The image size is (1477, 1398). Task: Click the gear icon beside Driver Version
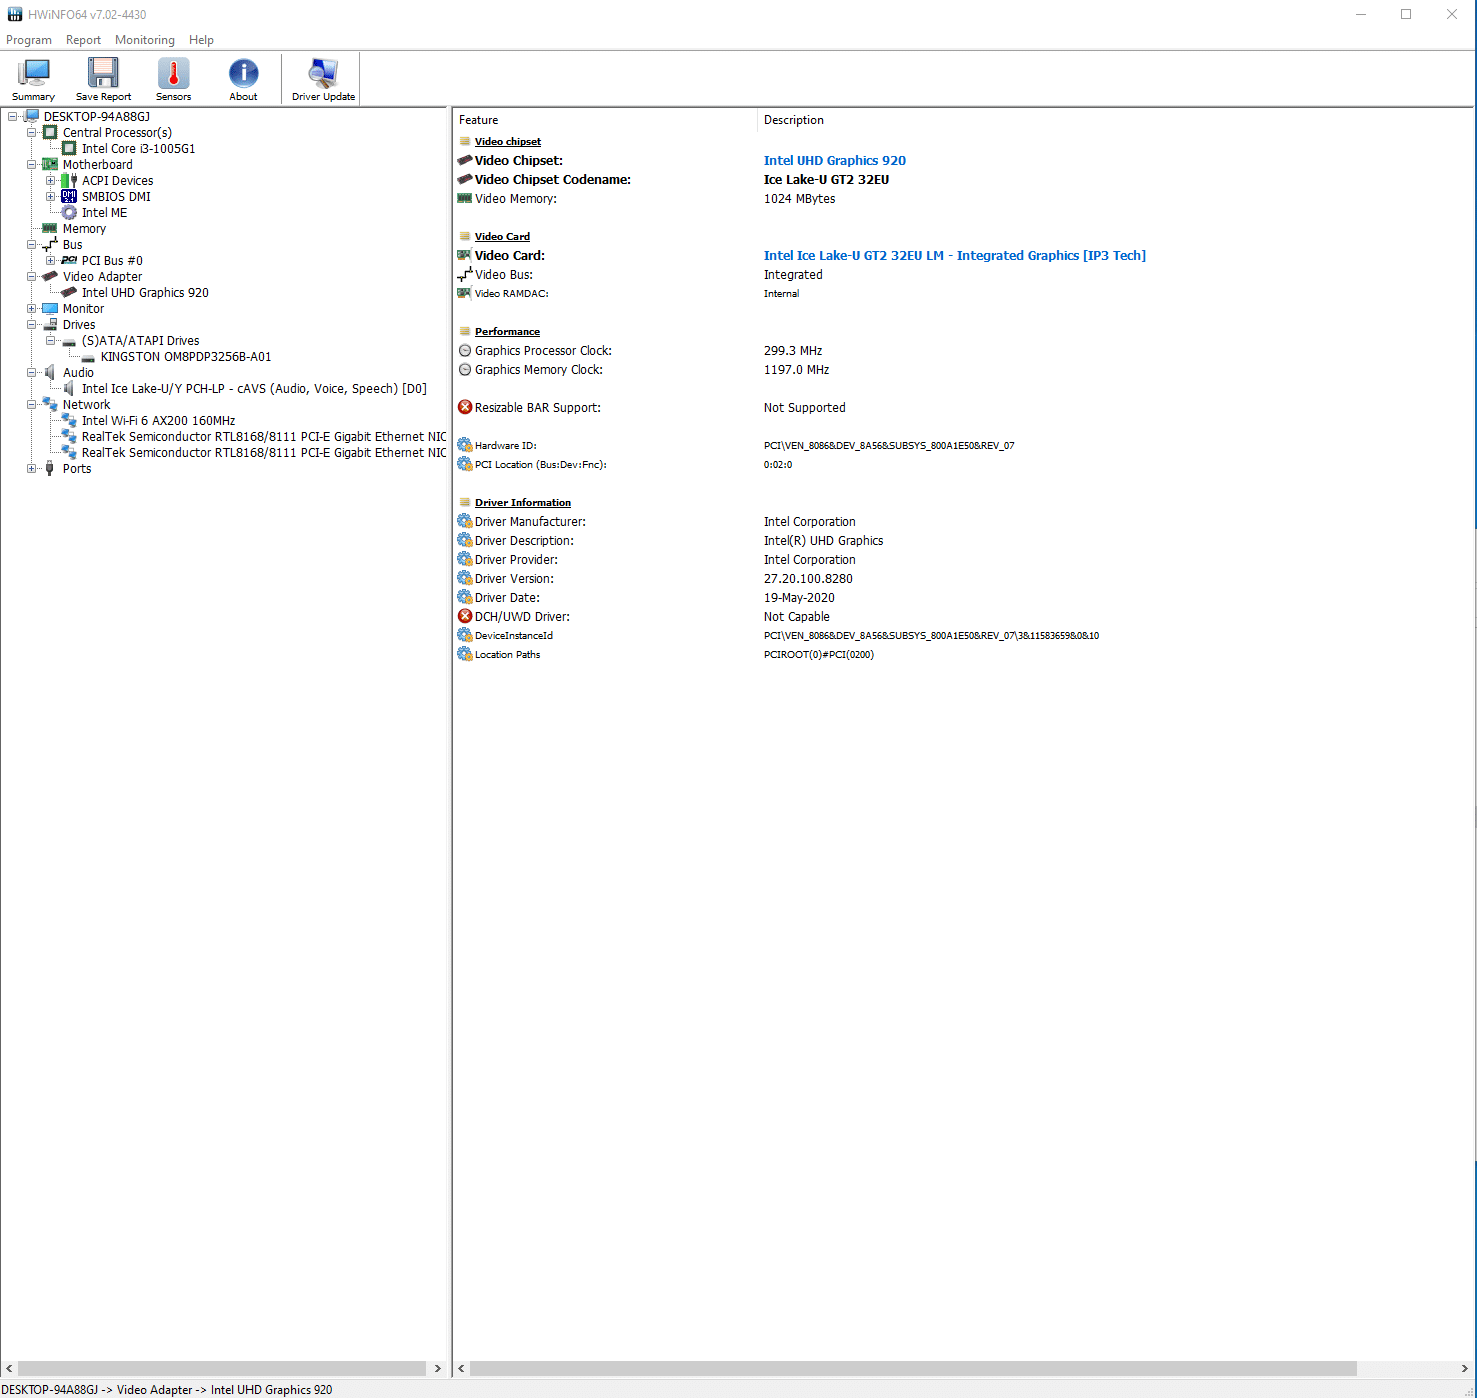[x=465, y=579]
